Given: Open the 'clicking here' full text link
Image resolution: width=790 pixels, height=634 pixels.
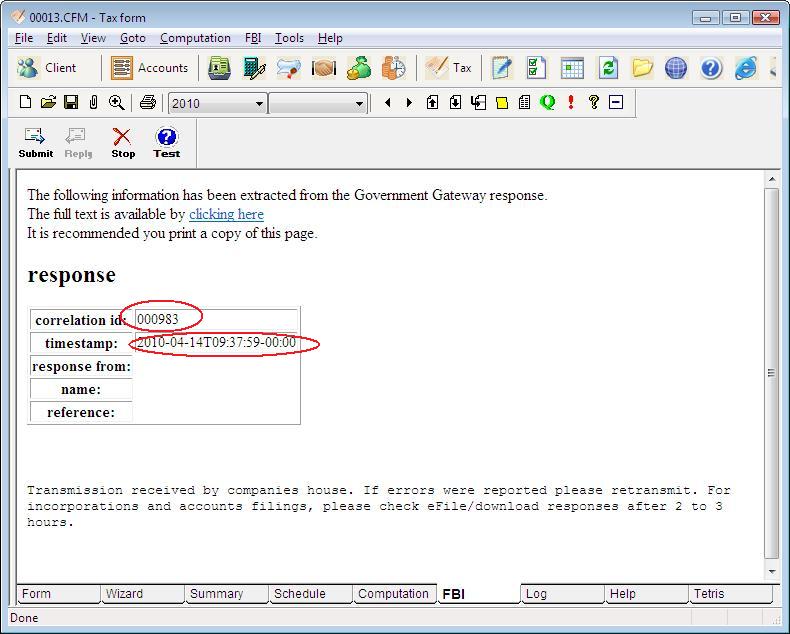Looking at the screenshot, I should coord(226,214).
